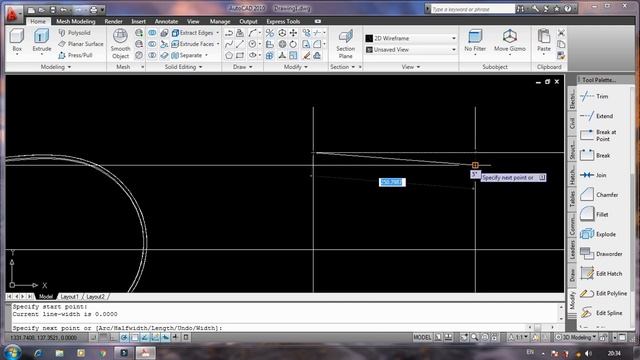Open Internet Explorer from taskbar
This screenshot has width=640, height=360.
39,353
